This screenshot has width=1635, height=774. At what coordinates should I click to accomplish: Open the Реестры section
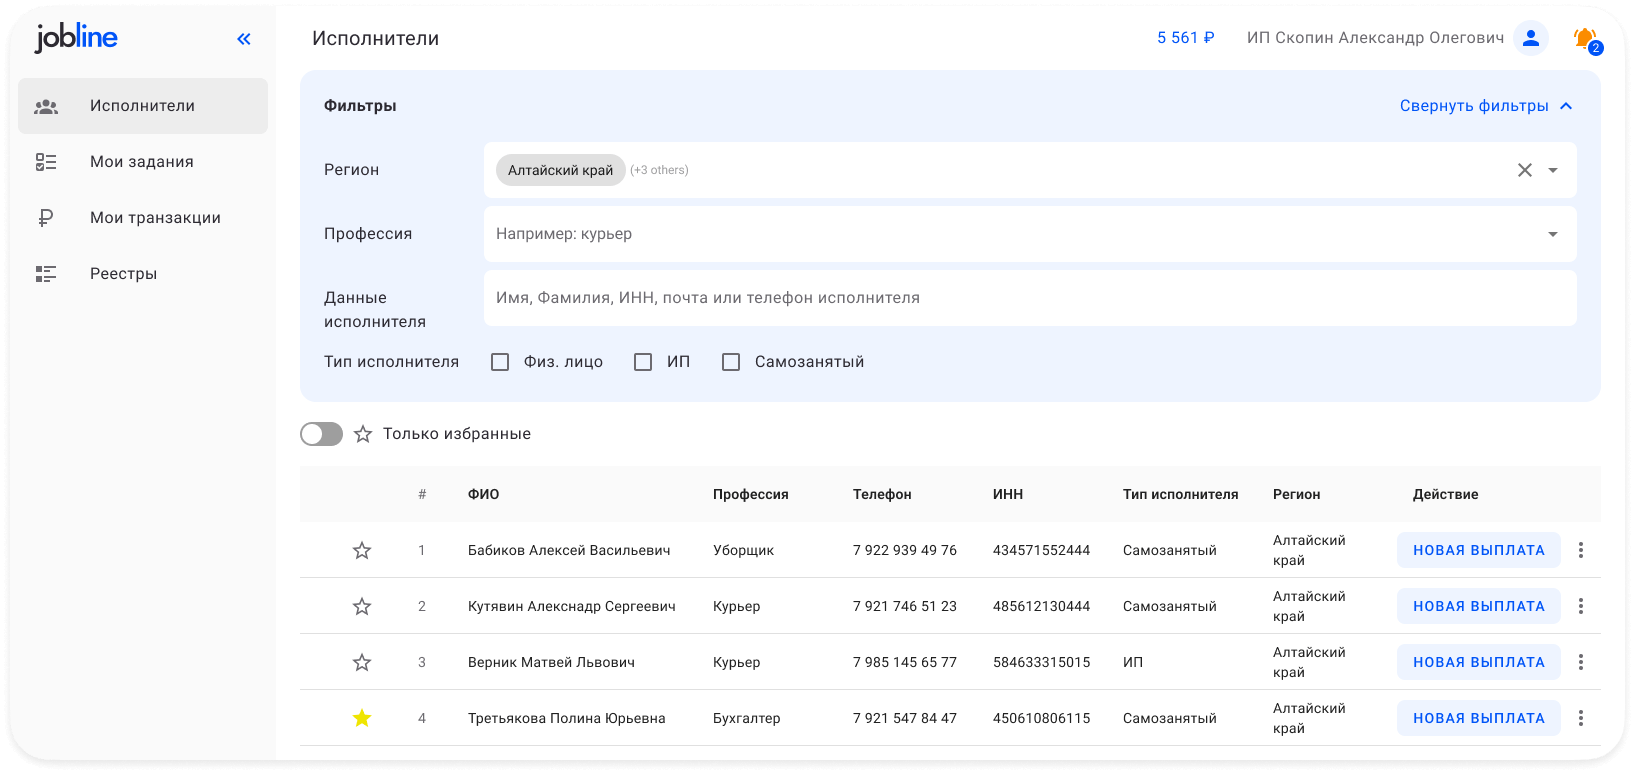click(x=143, y=274)
